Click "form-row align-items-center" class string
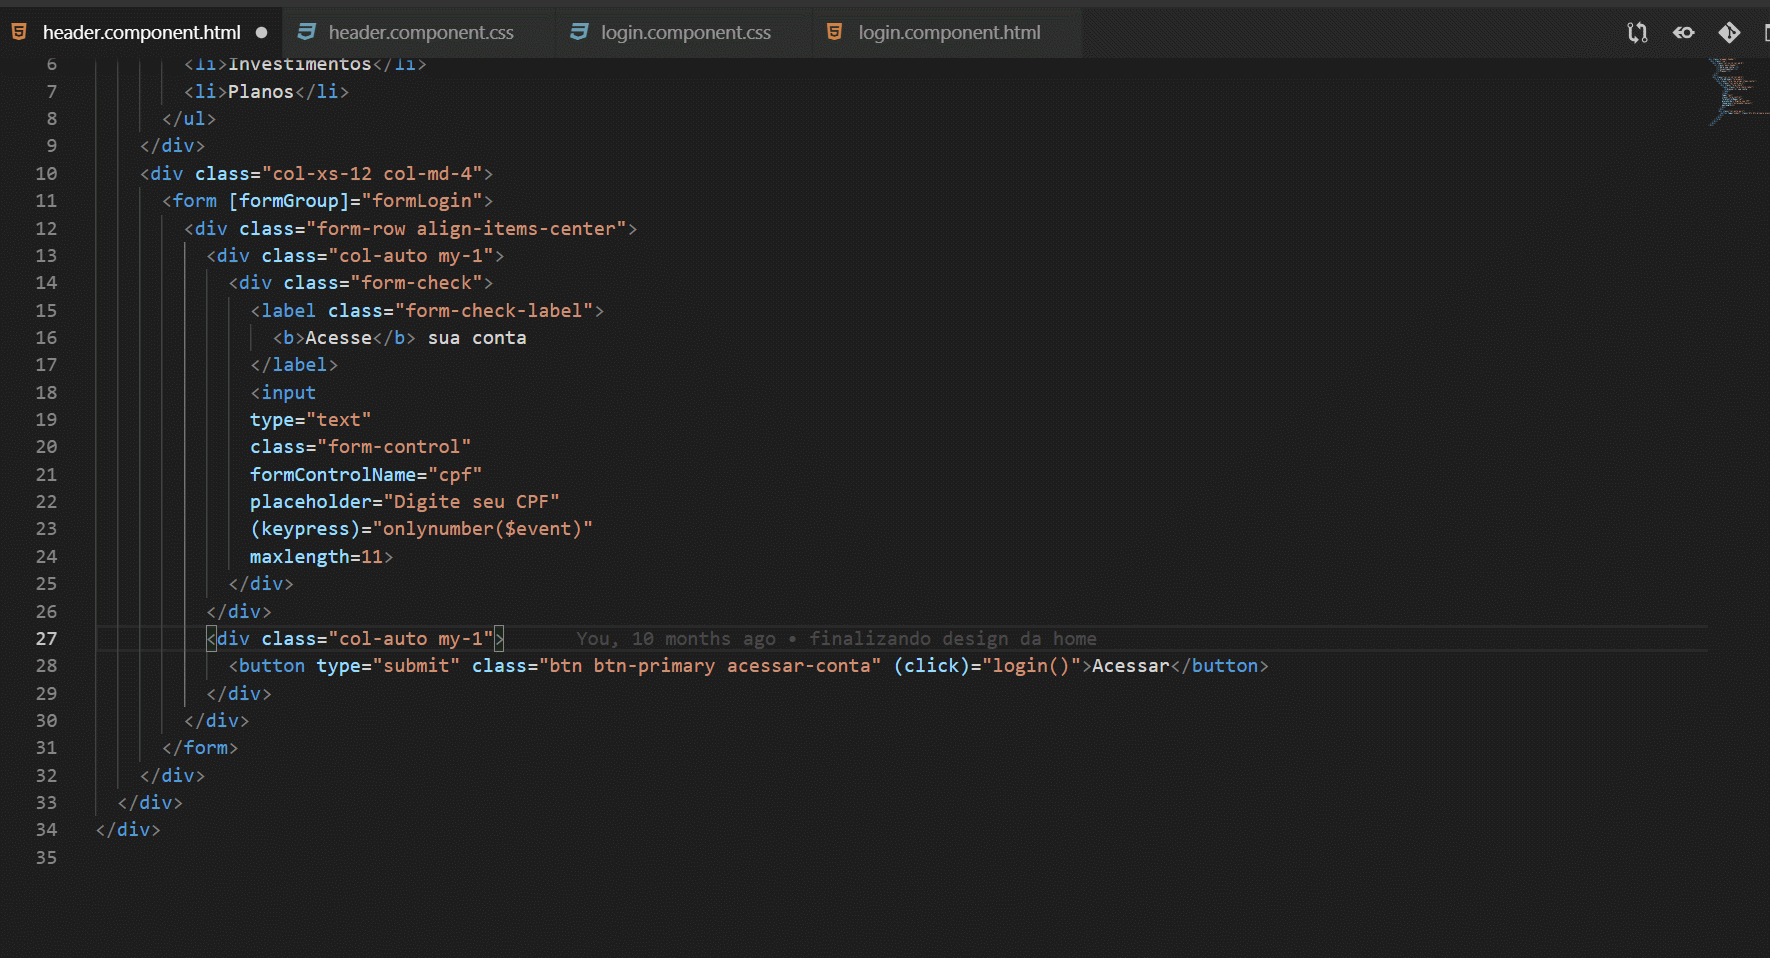The width and height of the screenshot is (1770, 958). [466, 228]
